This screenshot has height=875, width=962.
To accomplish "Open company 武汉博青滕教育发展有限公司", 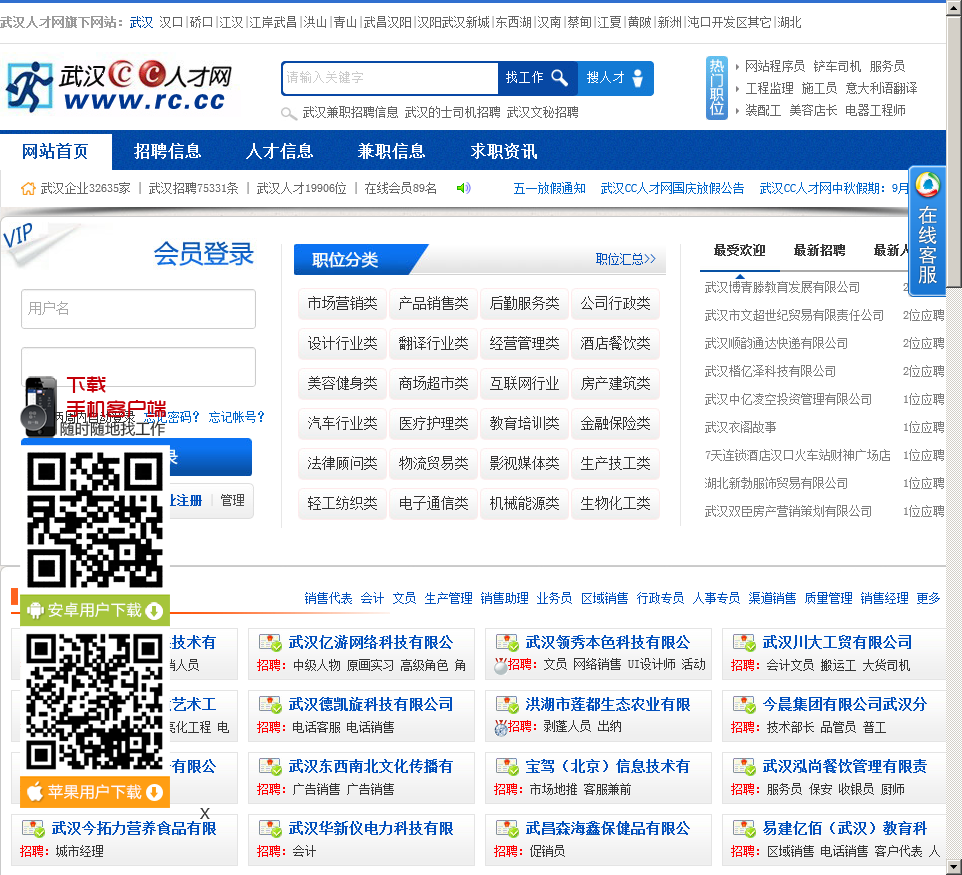I will tap(782, 287).
